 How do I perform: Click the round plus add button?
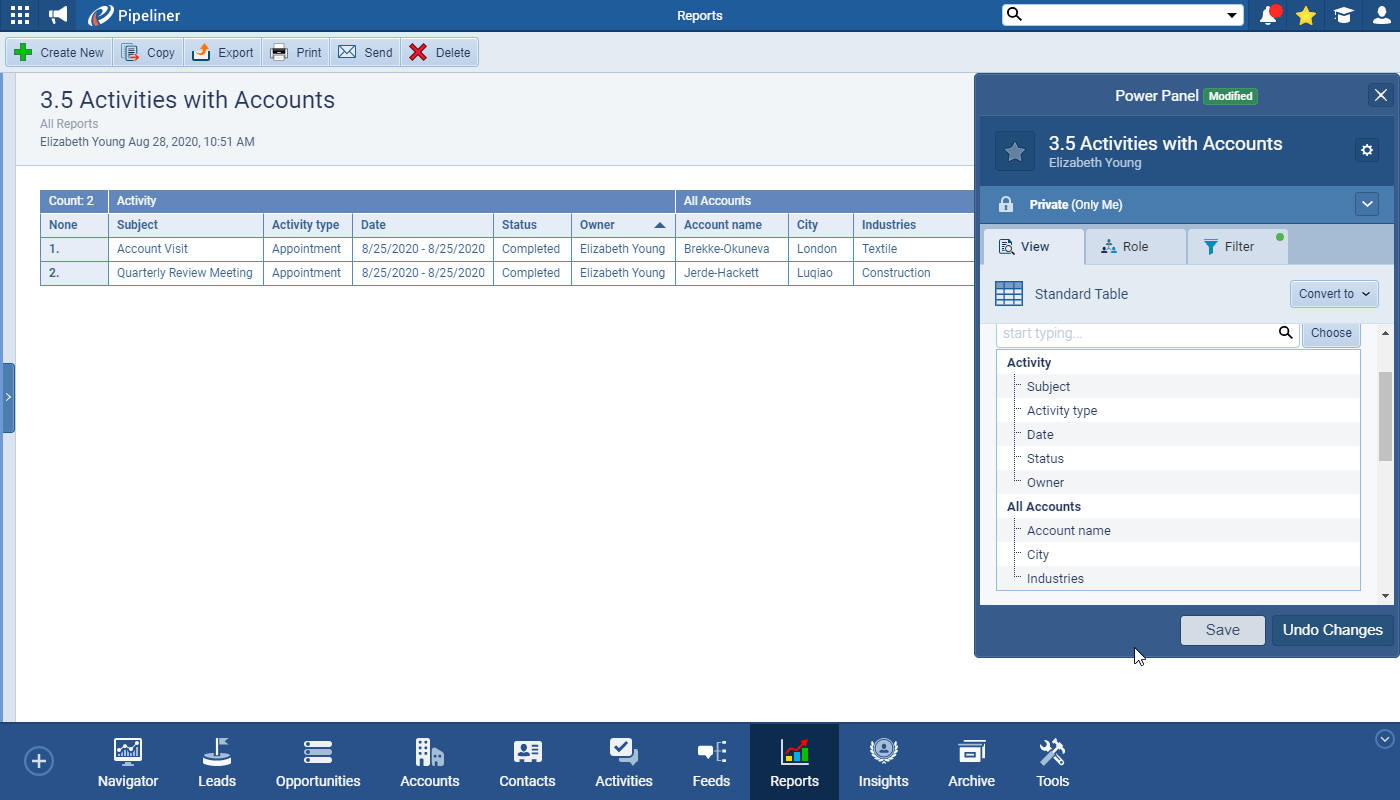pos(39,761)
